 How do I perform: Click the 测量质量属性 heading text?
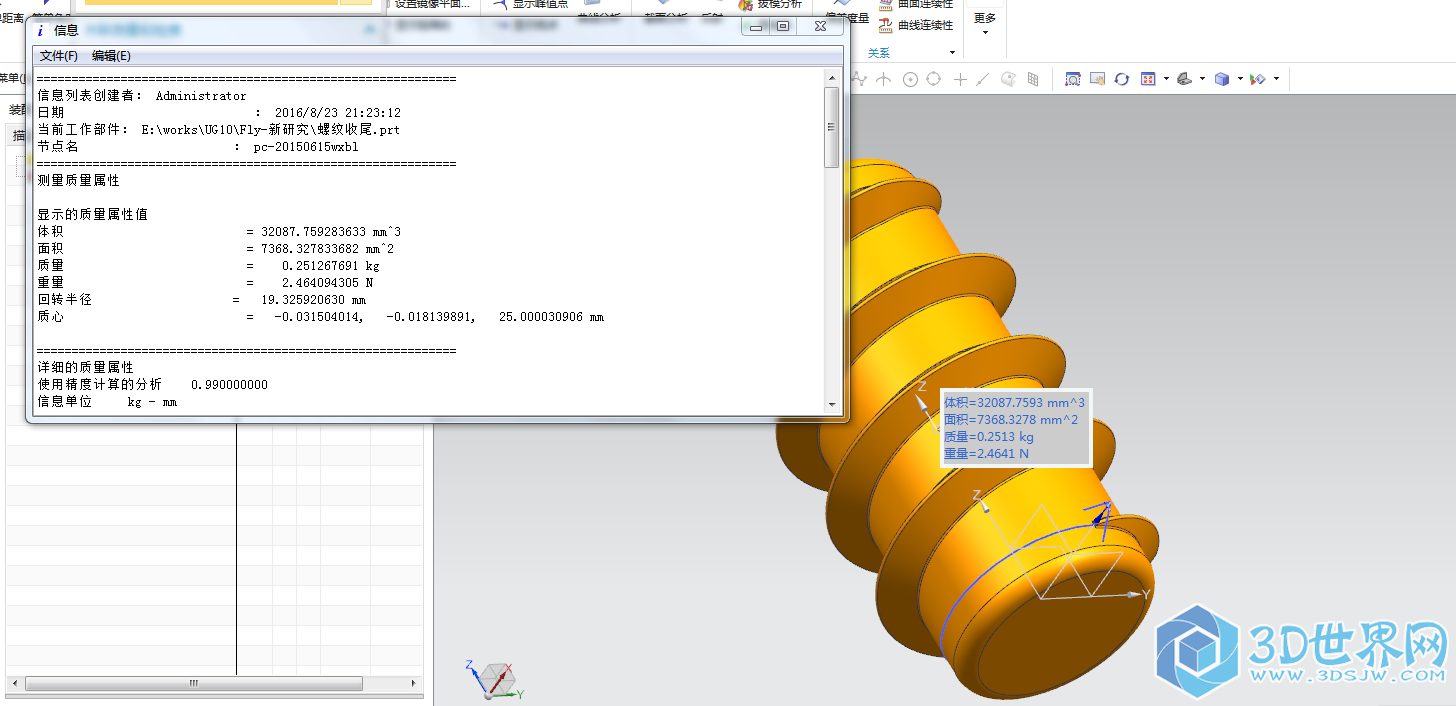click(x=78, y=181)
